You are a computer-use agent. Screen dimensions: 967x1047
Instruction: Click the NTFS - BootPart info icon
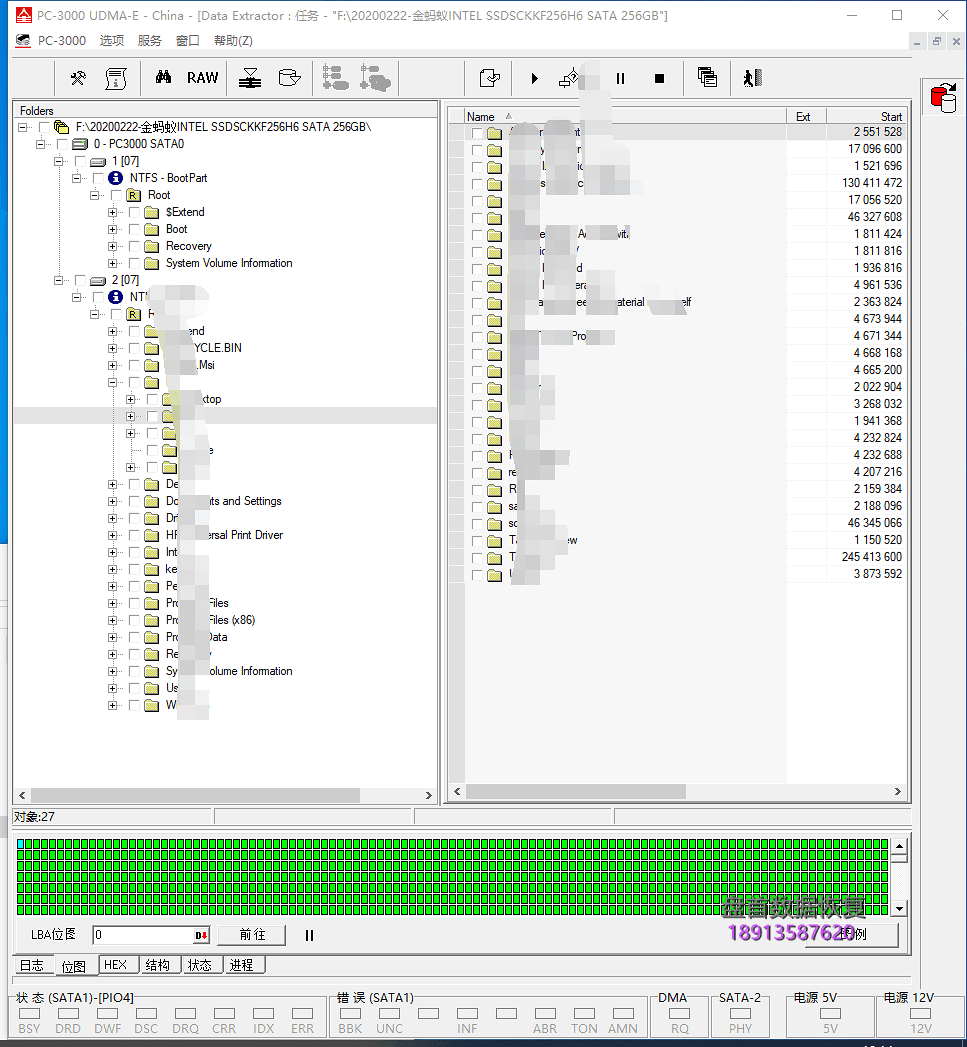(x=115, y=178)
